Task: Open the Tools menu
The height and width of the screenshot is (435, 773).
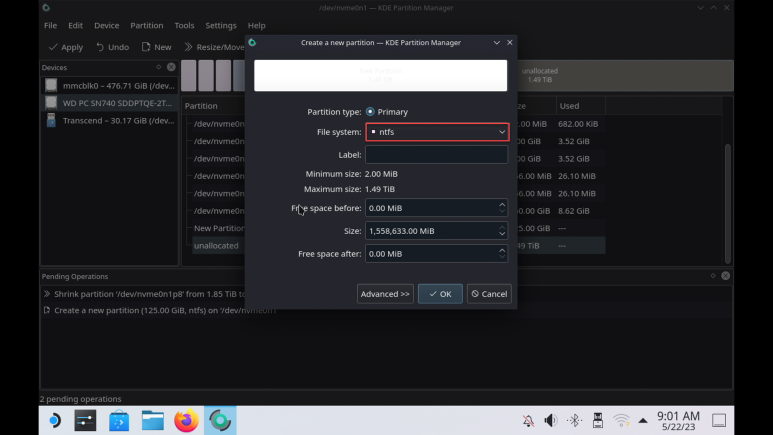Action: coord(184,25)
